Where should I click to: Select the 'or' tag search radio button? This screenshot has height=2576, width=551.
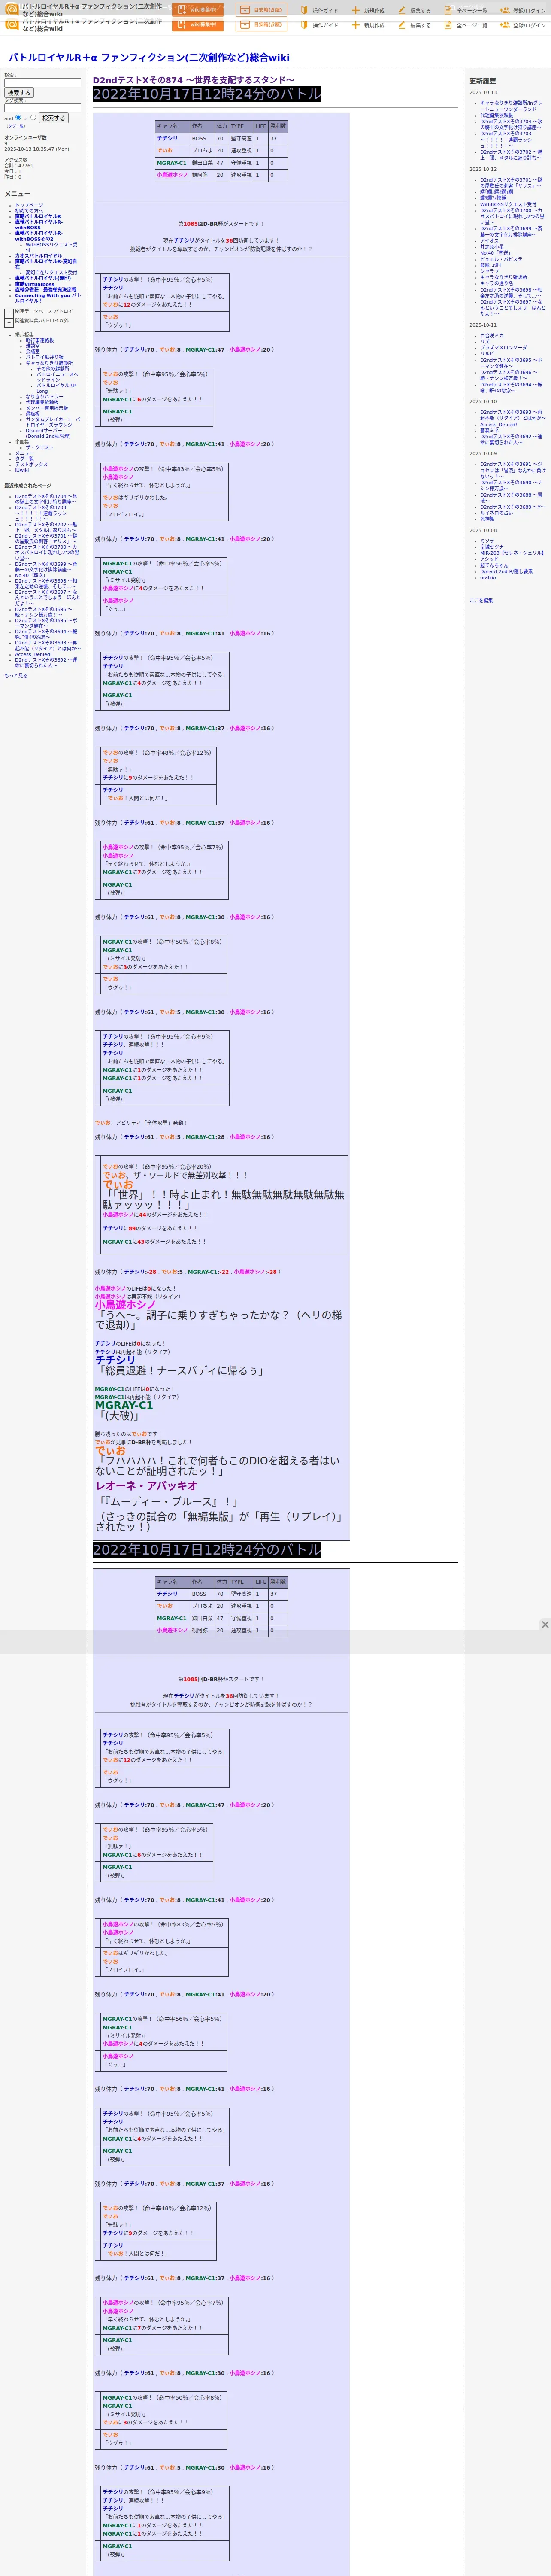33,117
